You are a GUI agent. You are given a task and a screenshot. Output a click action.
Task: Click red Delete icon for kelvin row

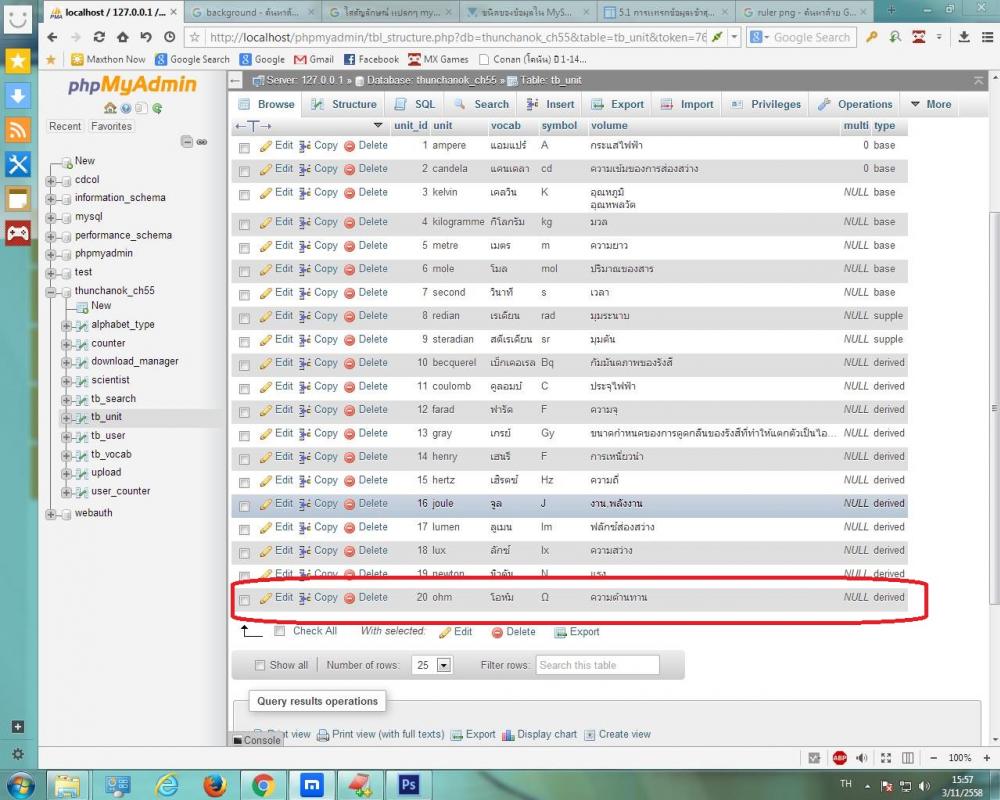click(349, 193)
